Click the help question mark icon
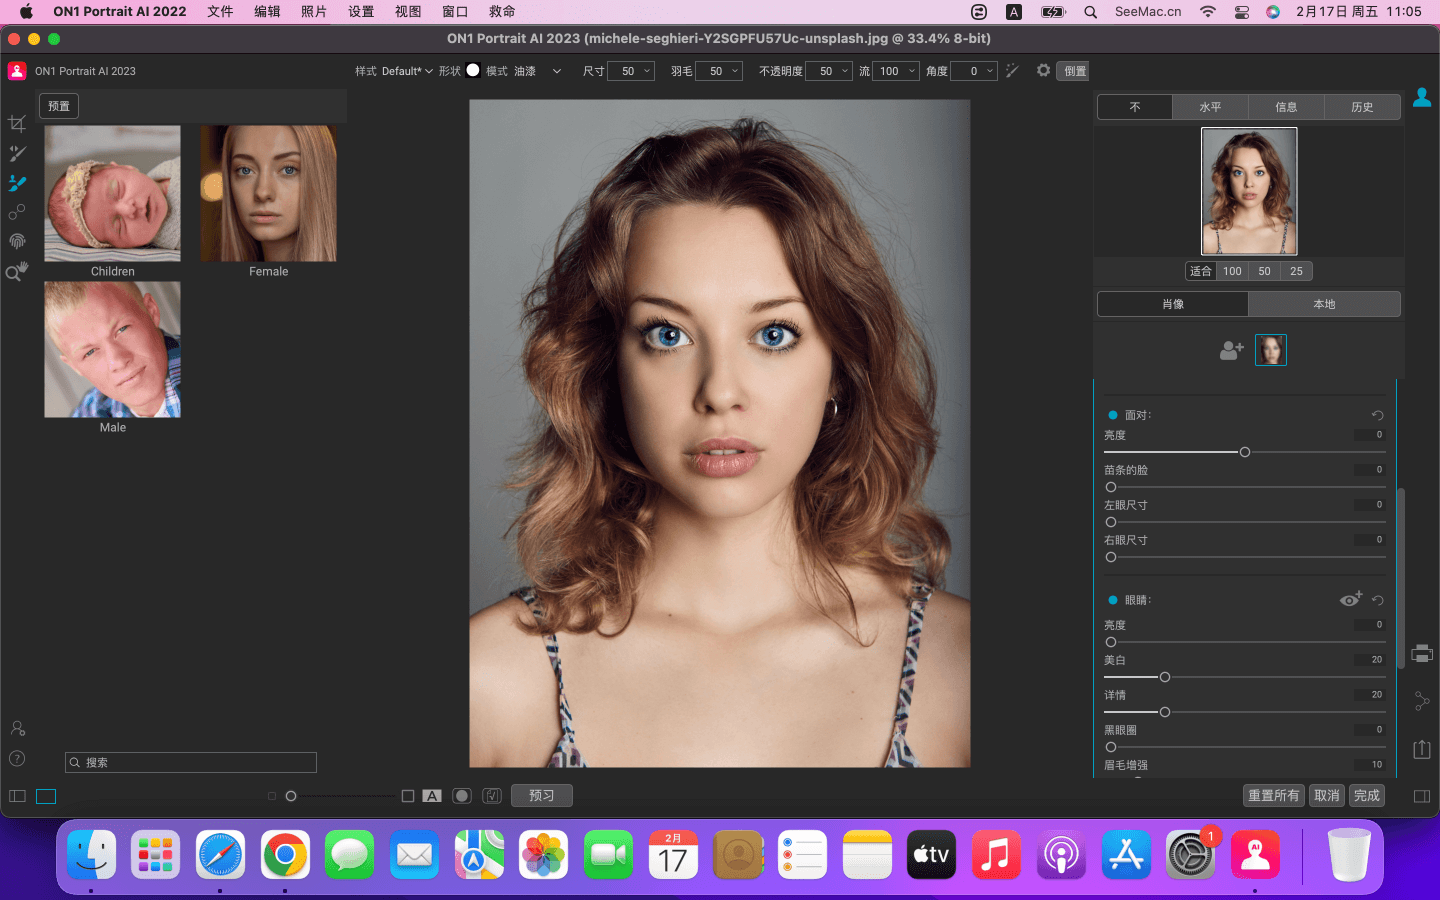 pos(17,758)
